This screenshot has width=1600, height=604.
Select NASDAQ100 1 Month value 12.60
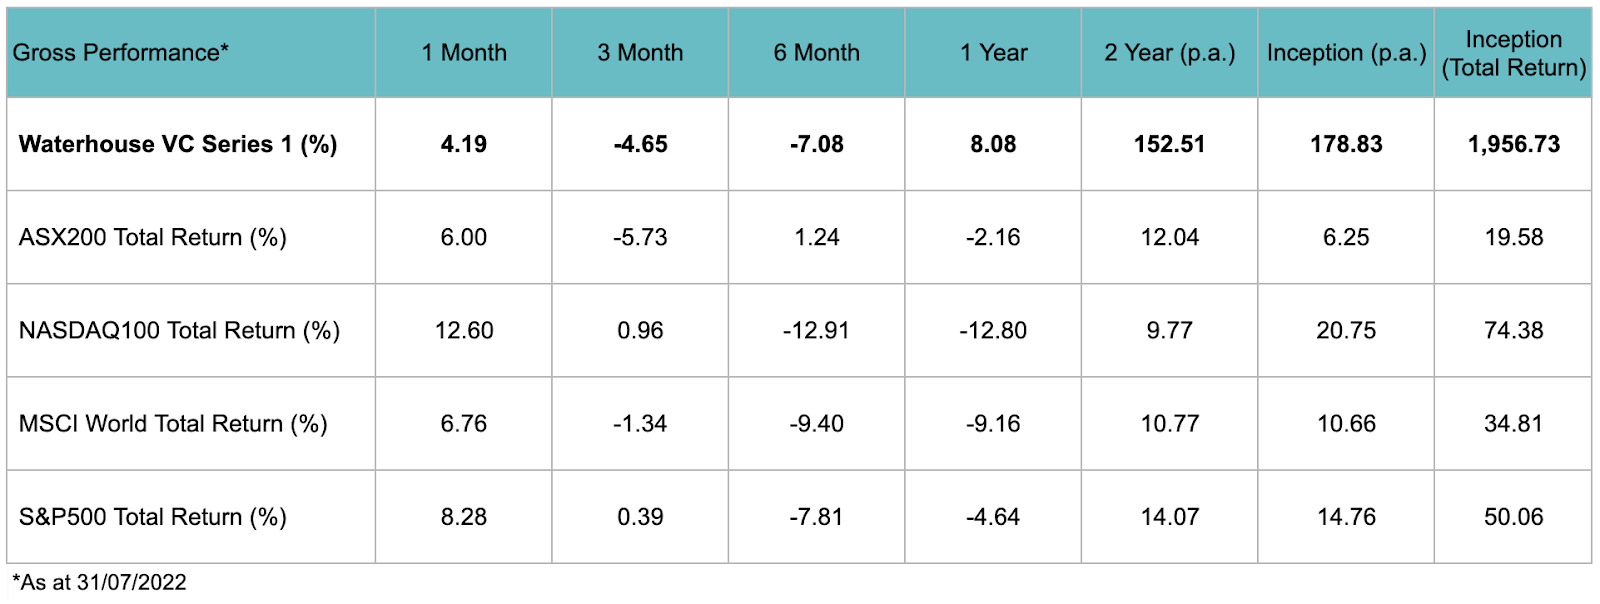[x=464, y=330]
